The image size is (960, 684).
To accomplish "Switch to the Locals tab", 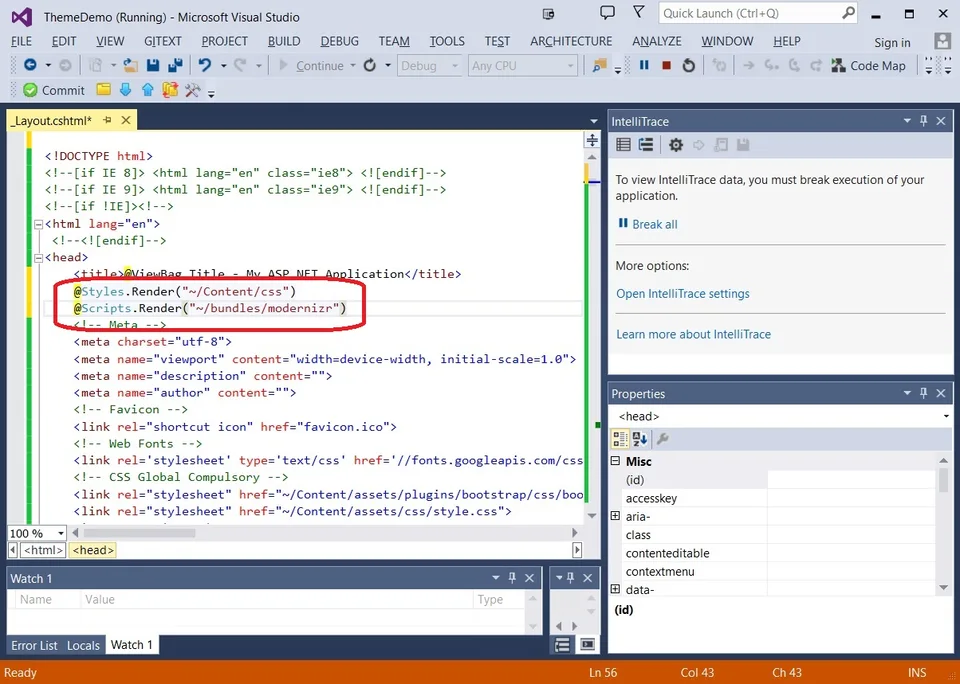I will (x=83, y=645).
